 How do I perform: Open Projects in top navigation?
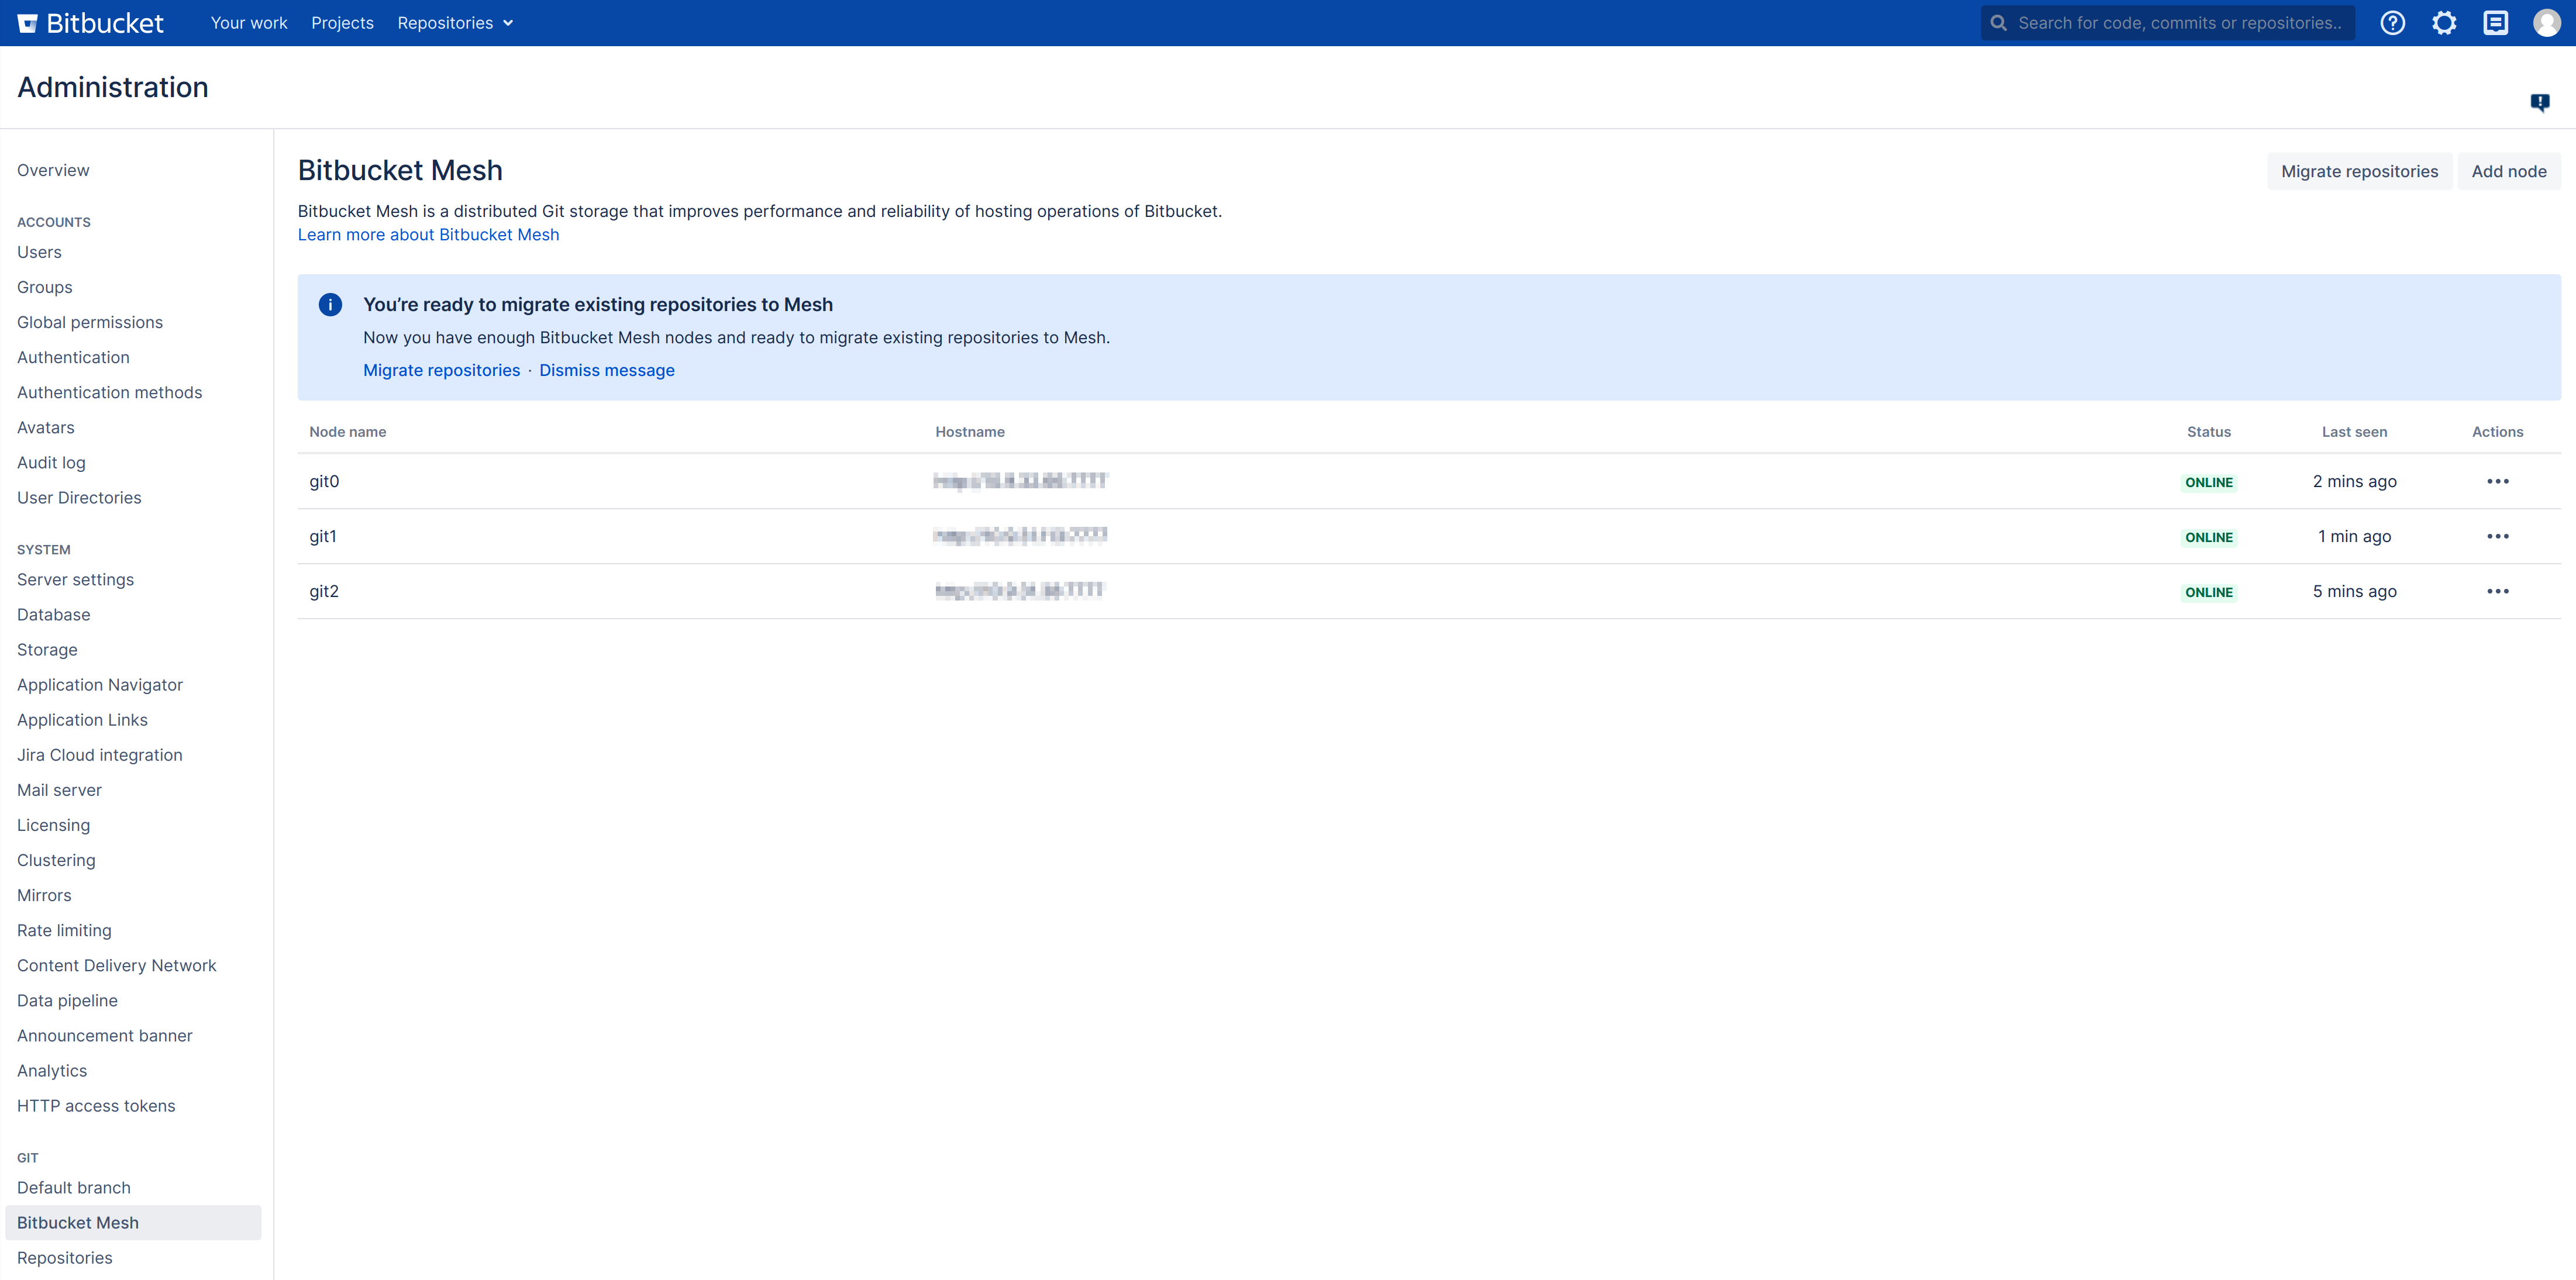click(x=342, y=23)
